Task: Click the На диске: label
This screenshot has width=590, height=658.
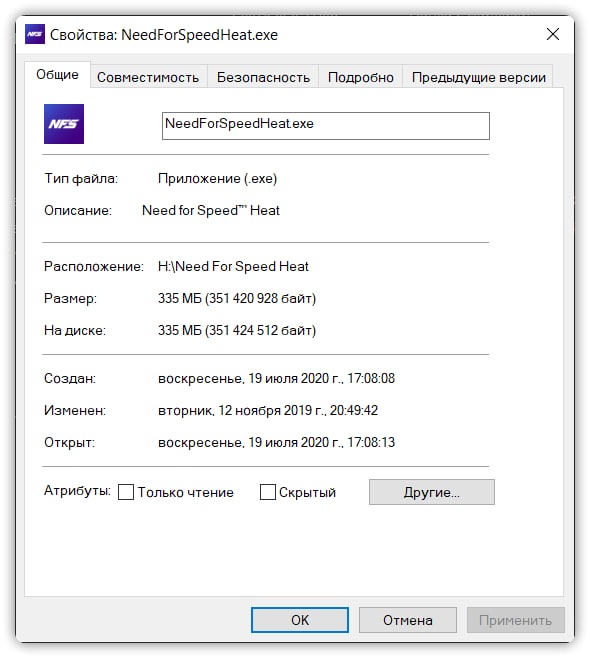Action: (75, 330)
